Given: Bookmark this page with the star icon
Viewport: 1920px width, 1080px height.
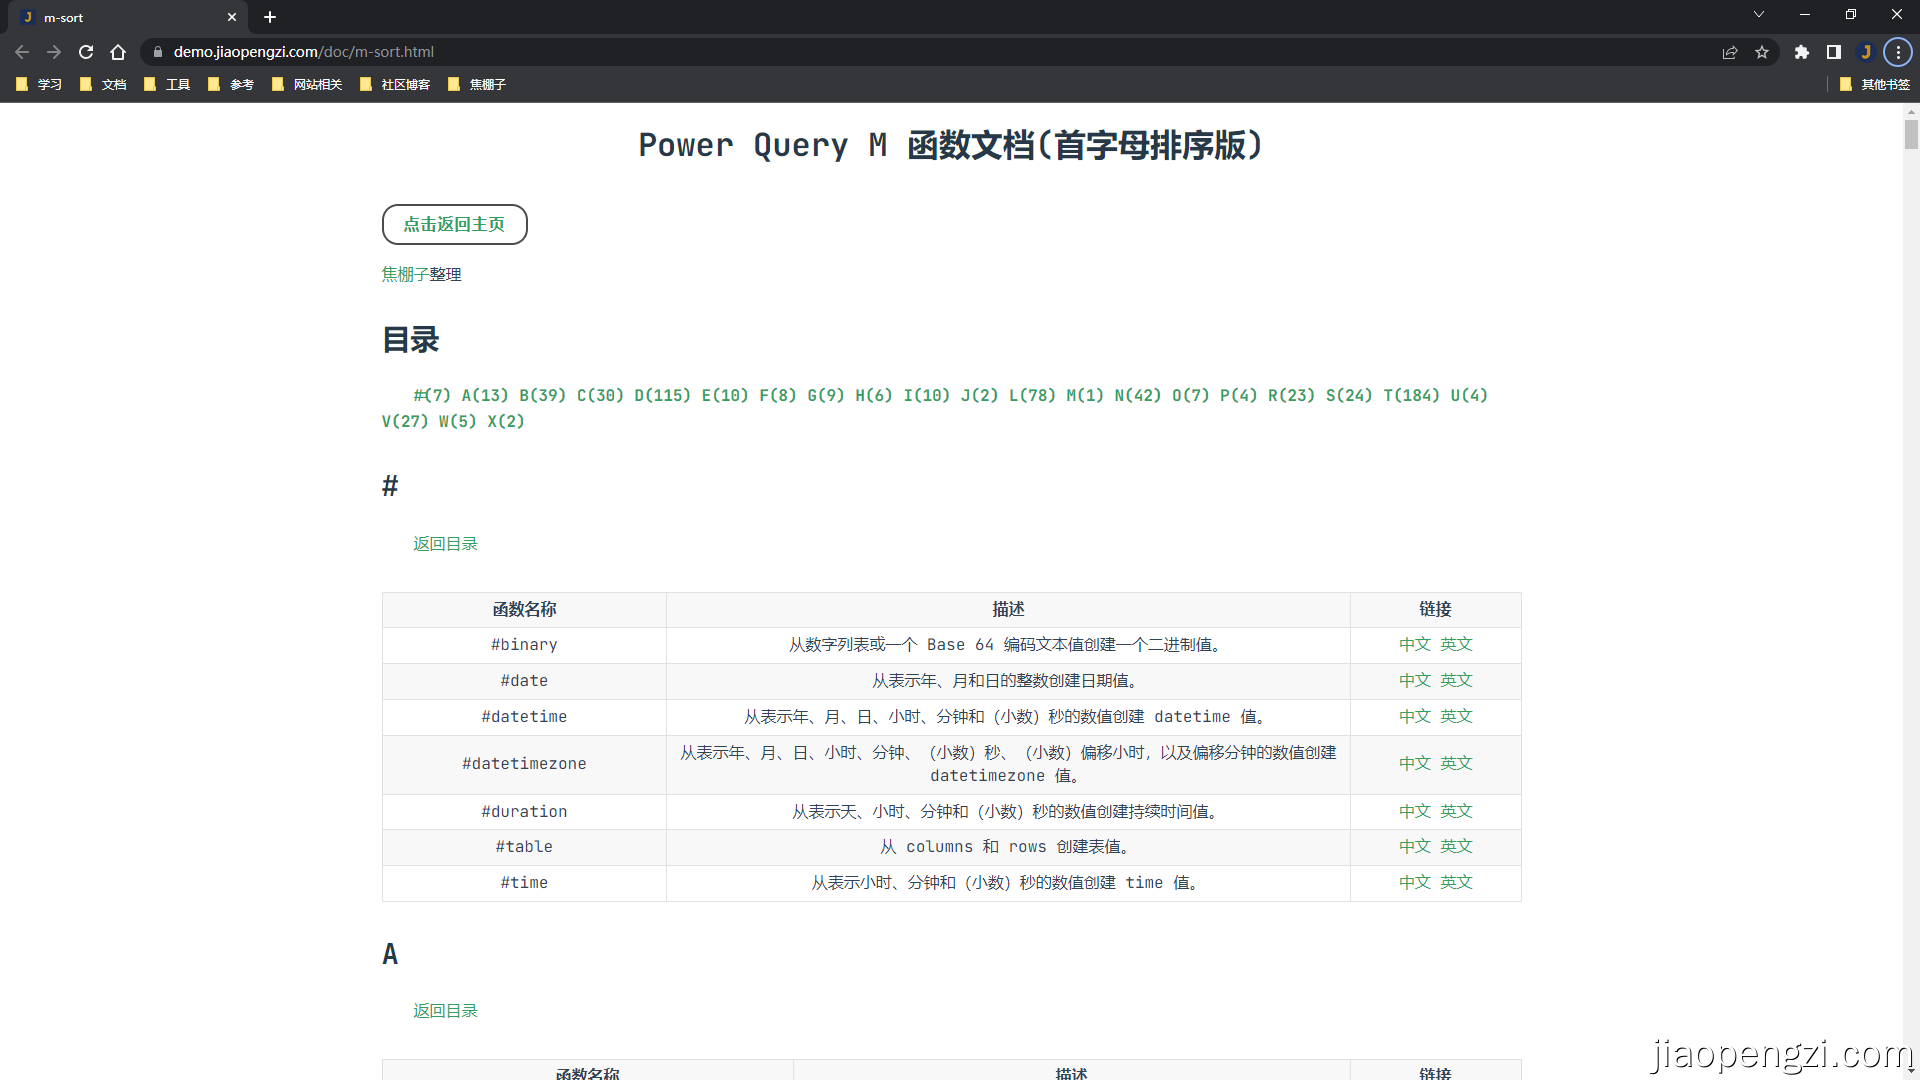Looking at the screenshot, I should coord(1762,52).
